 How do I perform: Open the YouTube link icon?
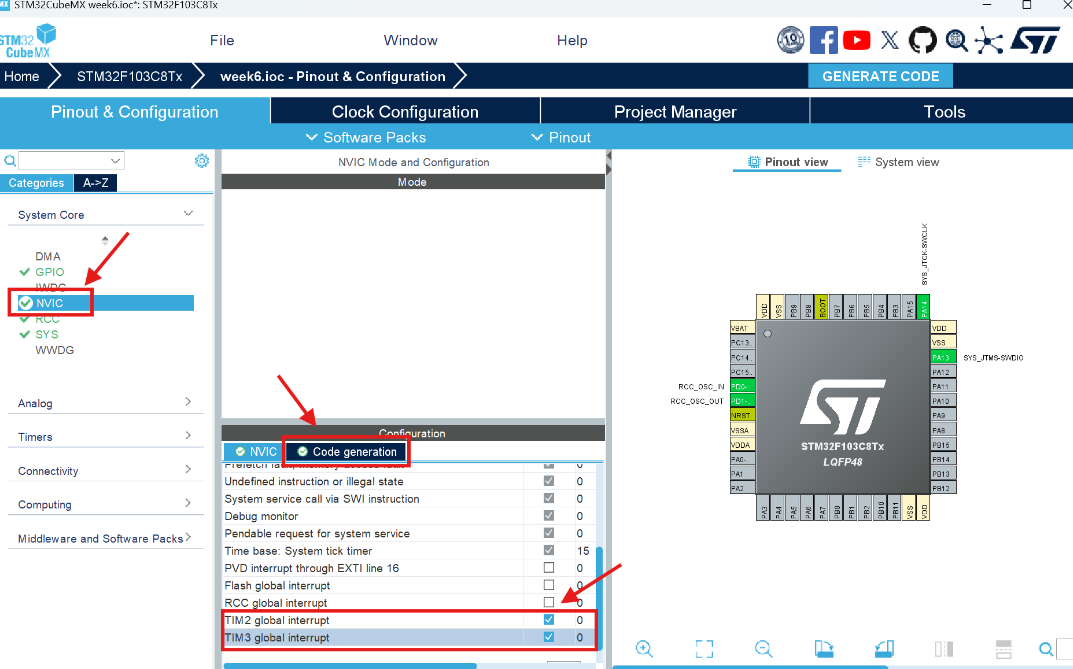857,40
